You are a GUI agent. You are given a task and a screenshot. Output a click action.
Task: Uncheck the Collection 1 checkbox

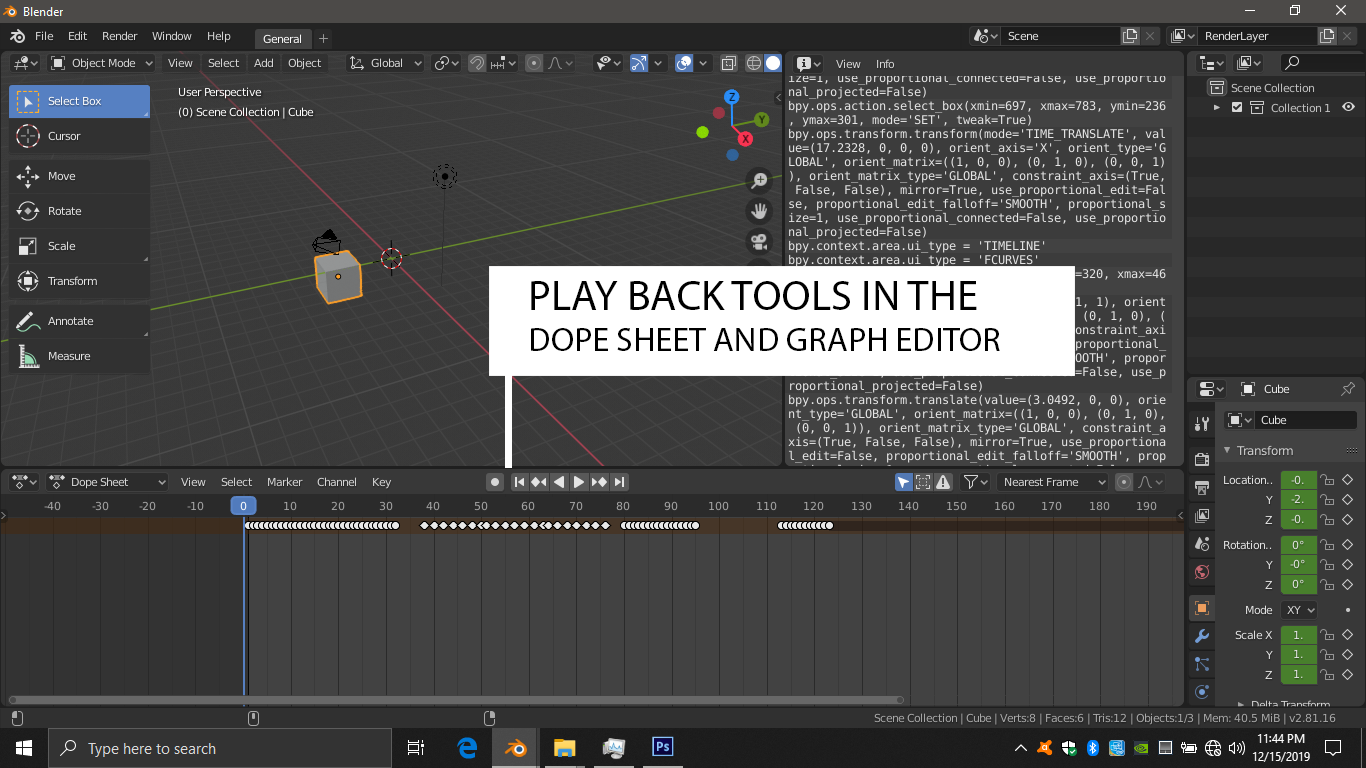coord(1237,108)
